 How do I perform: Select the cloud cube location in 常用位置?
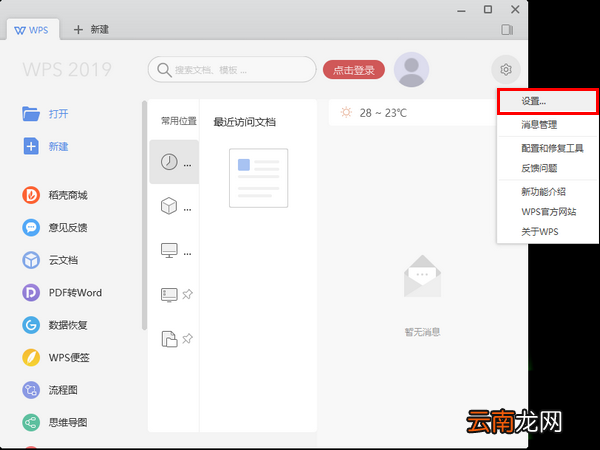[169, 206]
